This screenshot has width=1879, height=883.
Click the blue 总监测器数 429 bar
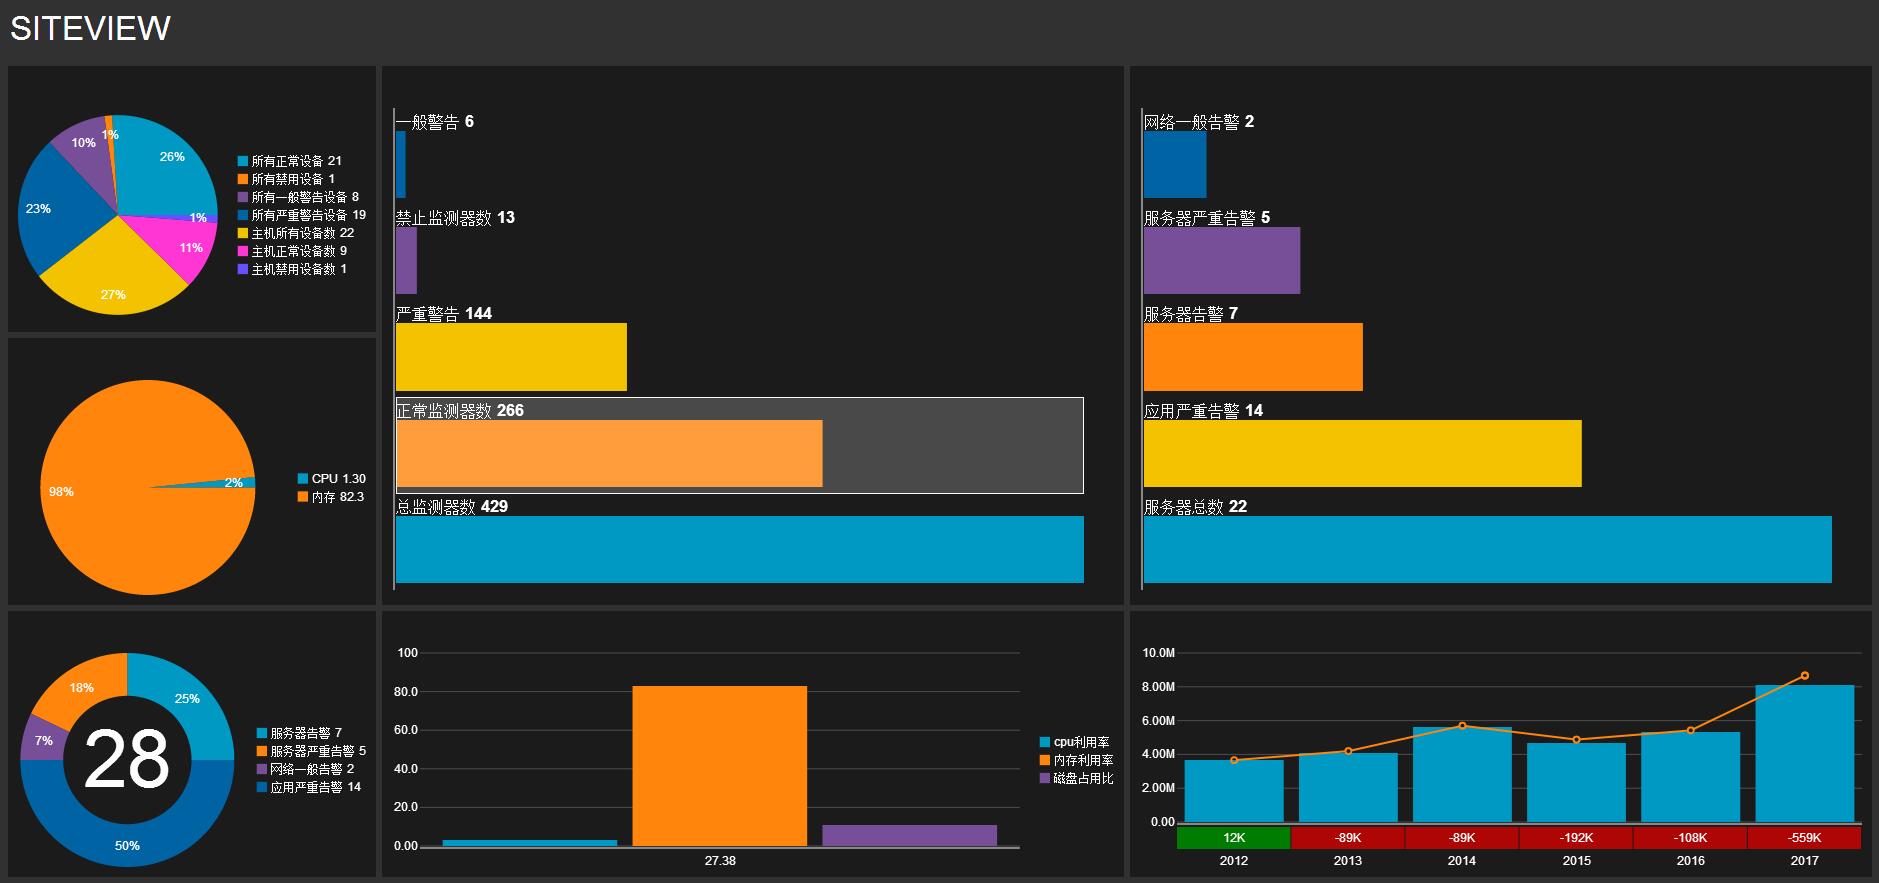(739, 549)
